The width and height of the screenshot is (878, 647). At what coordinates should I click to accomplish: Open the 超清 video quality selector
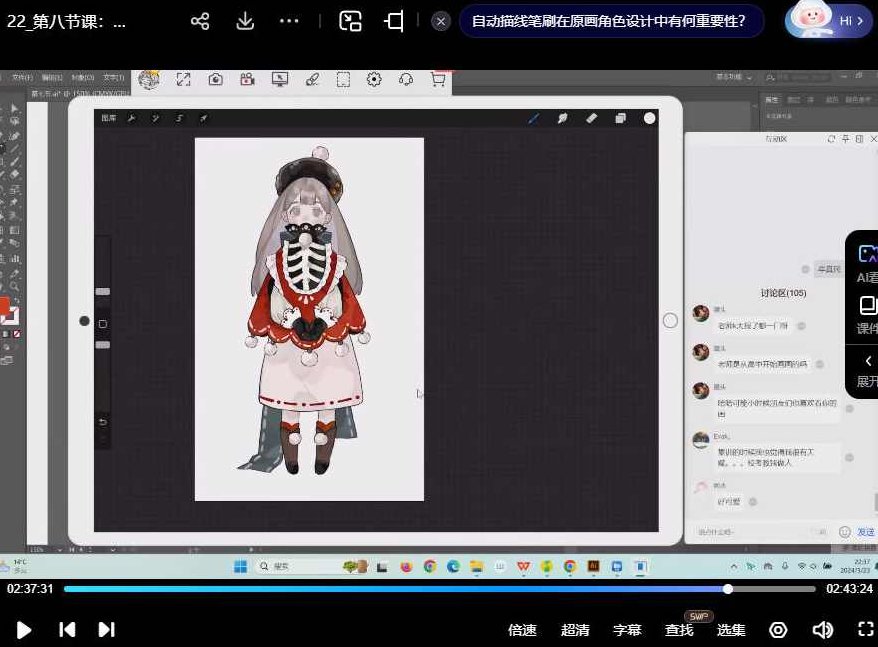[575, 630]
